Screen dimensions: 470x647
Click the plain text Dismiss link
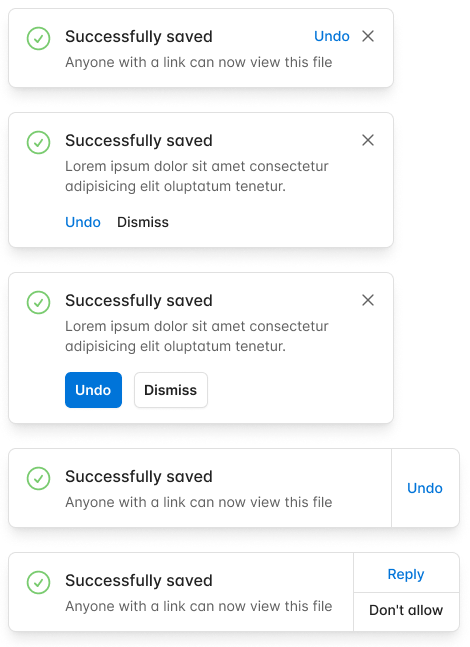tap(143, 222)
